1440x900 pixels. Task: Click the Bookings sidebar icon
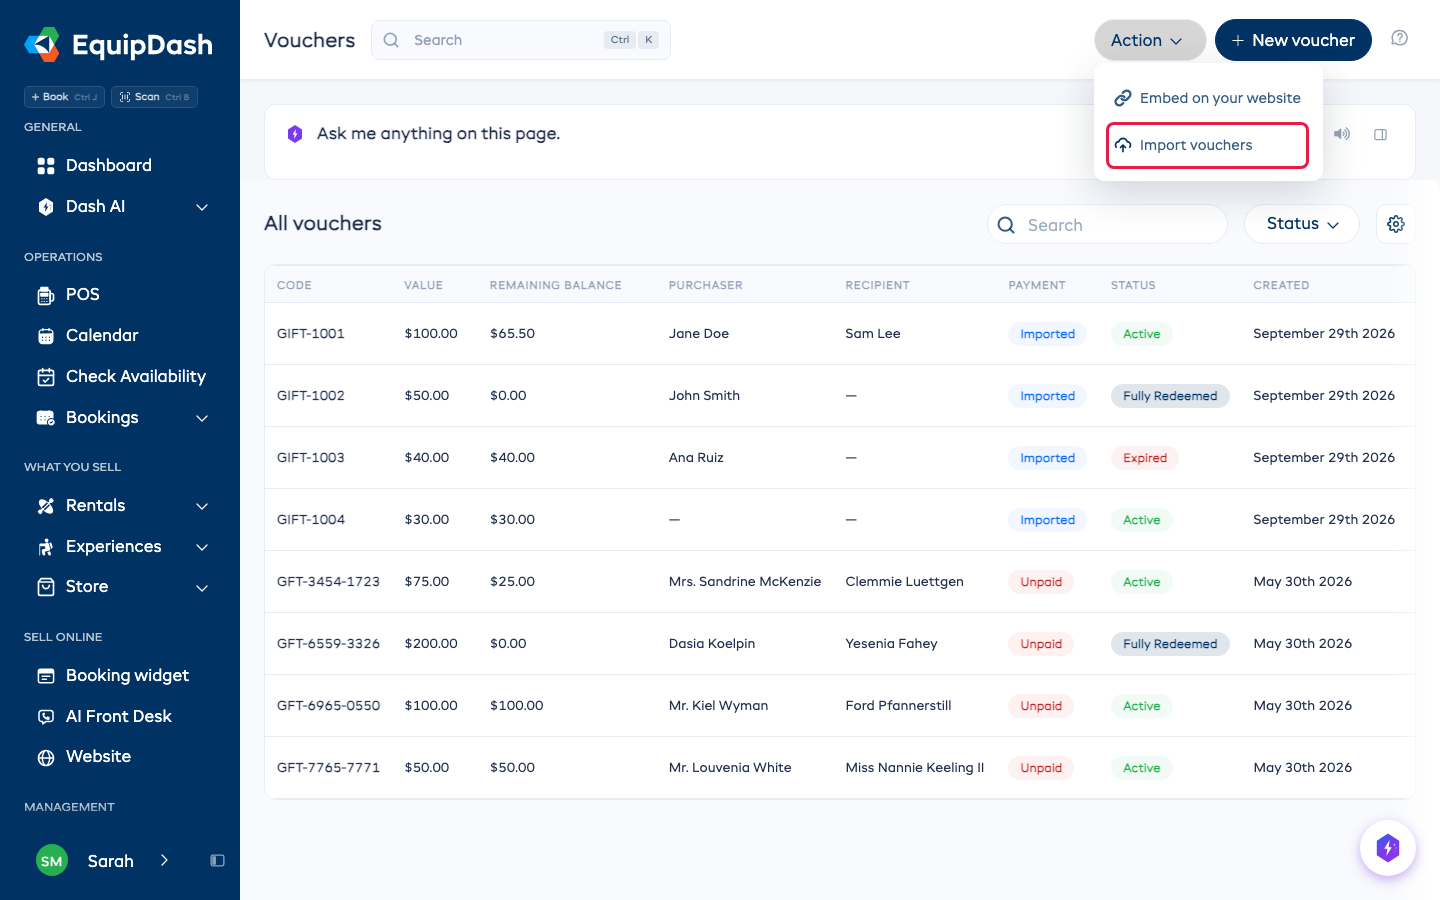tap(46, 418)
